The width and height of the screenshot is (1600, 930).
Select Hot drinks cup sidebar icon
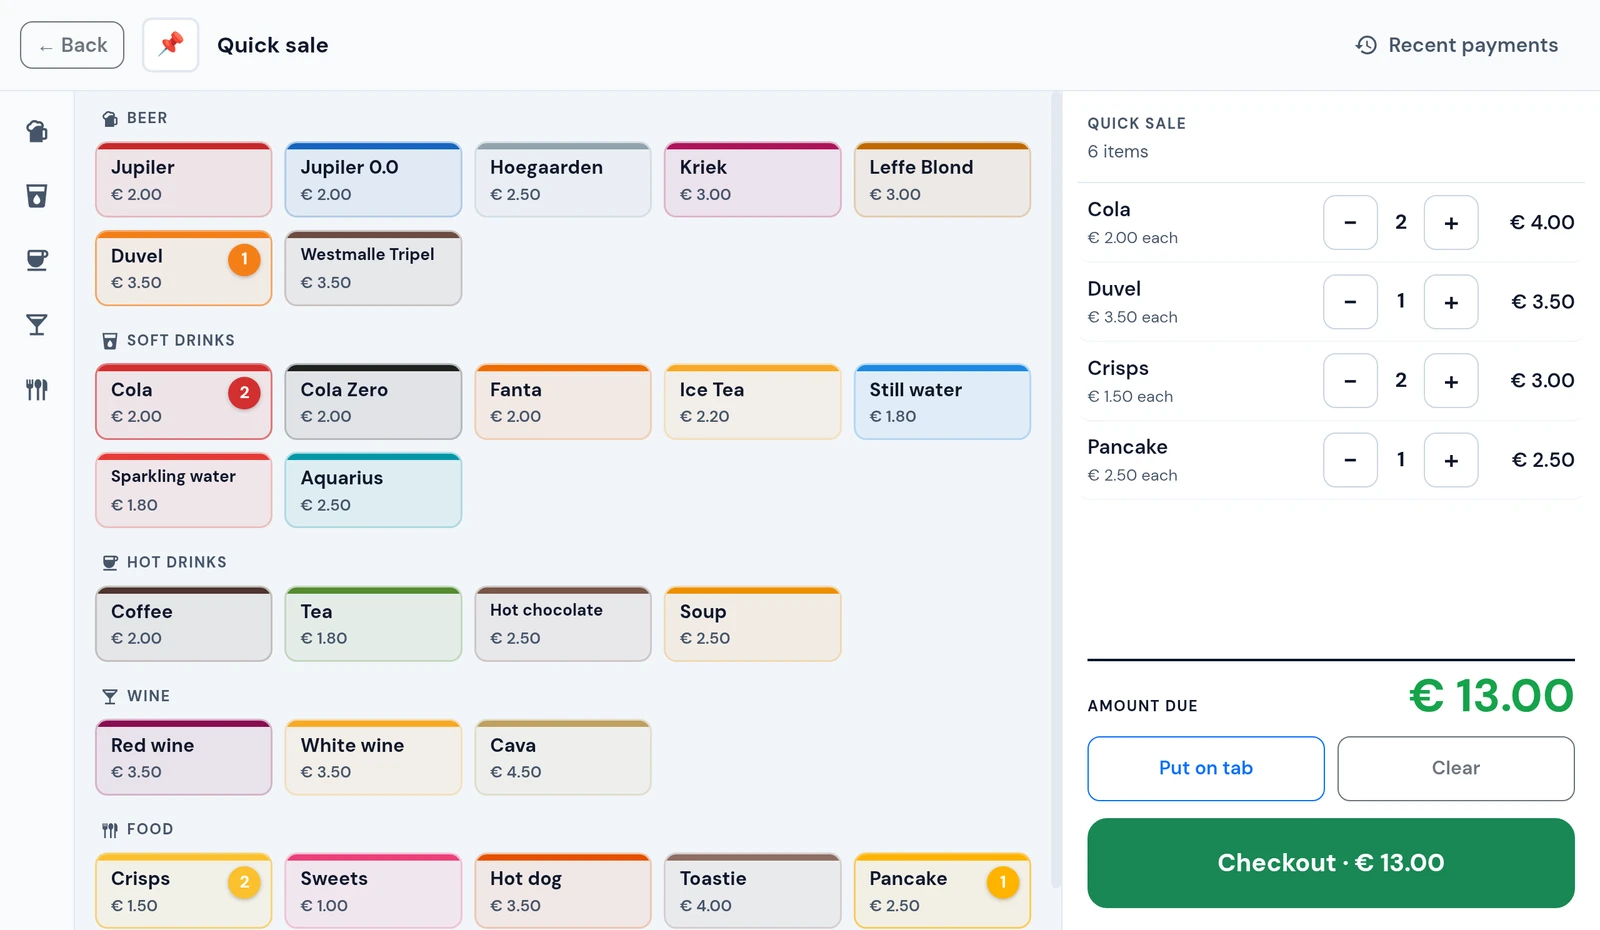[x=37, y=260]
